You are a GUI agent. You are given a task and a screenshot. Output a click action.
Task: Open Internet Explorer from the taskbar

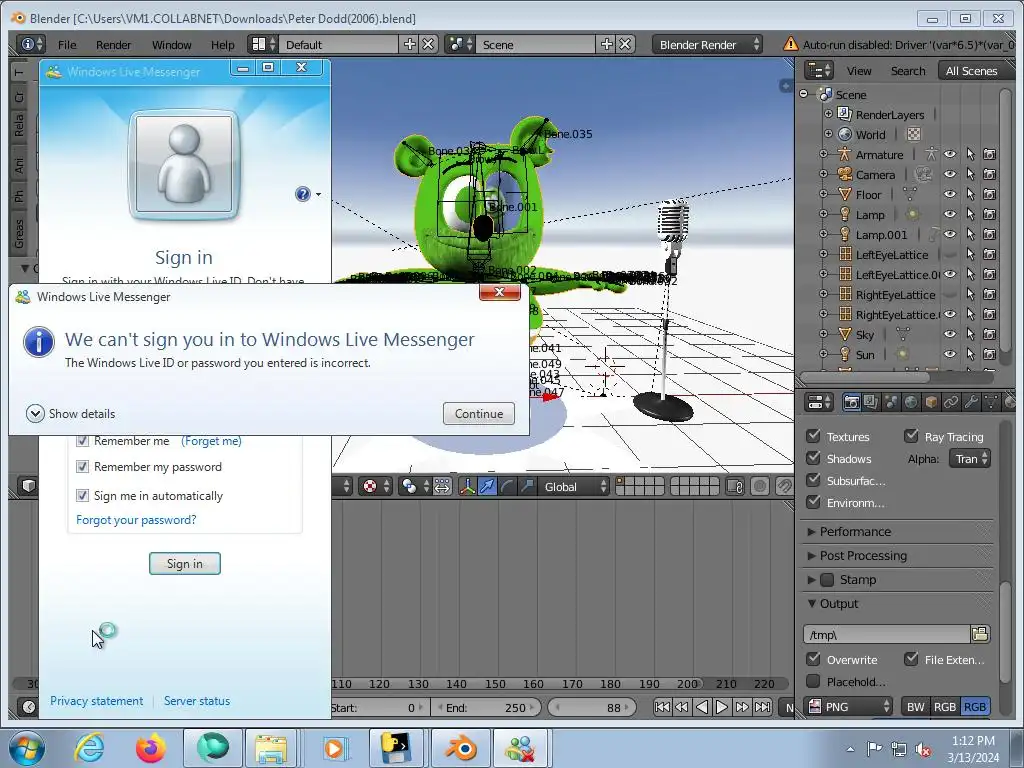click(89, 748)
